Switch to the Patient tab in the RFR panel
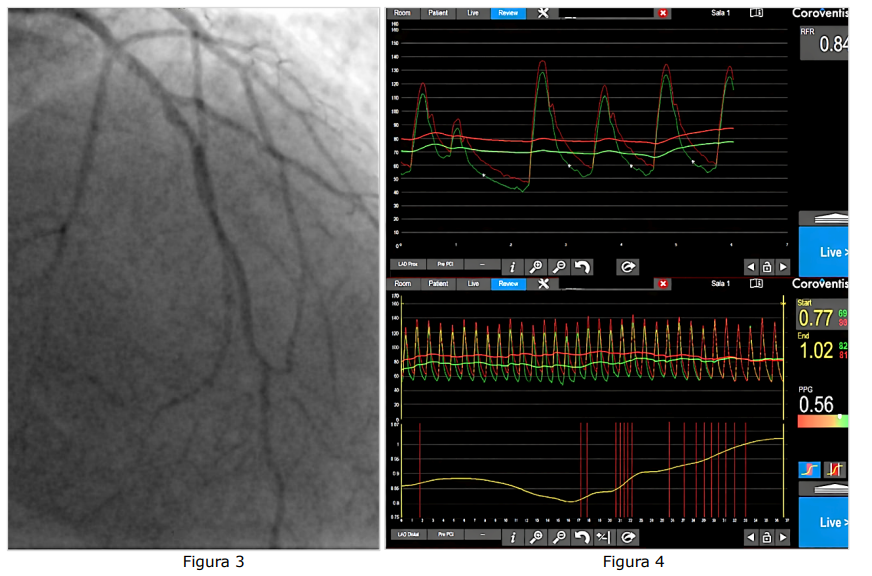The height and width of the screenshot is (576, 872). point(438,13)
